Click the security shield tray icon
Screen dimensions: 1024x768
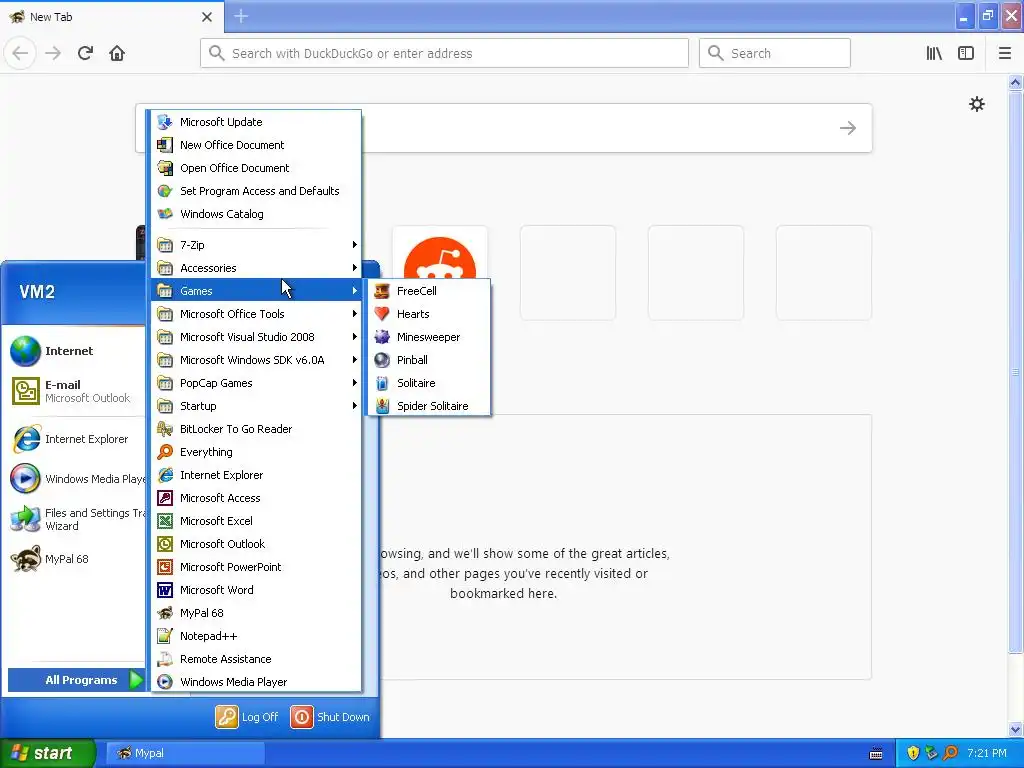(x=913, y=753)
